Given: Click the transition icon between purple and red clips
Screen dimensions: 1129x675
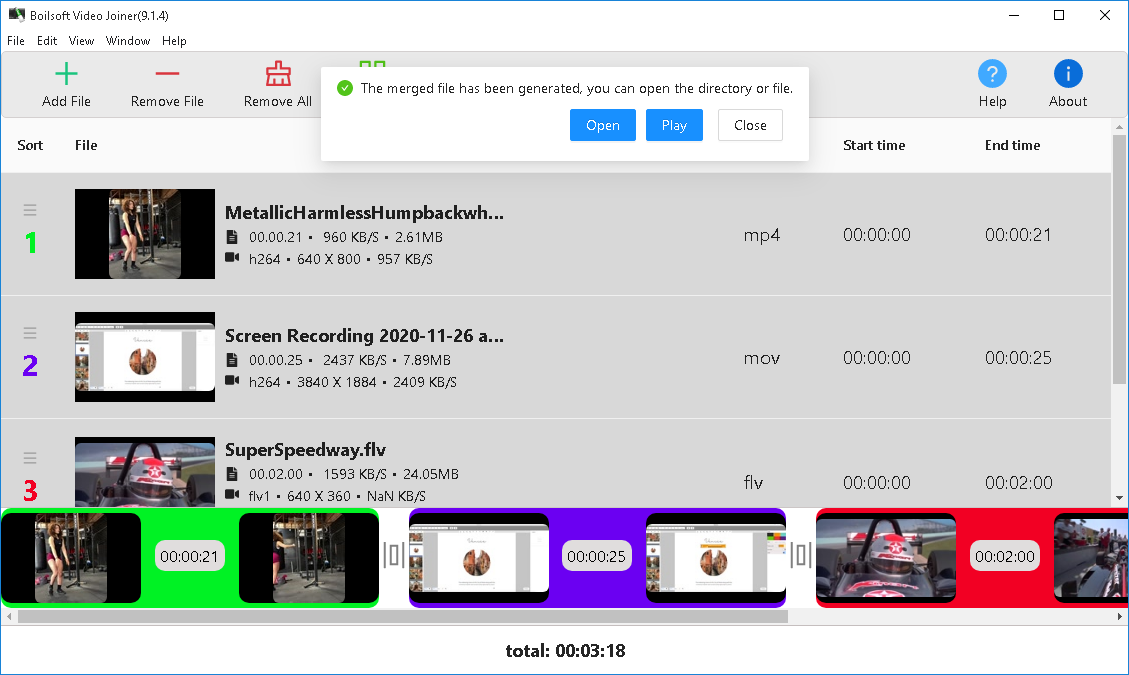Looking at the screenshot, I should tap(801, 555).
